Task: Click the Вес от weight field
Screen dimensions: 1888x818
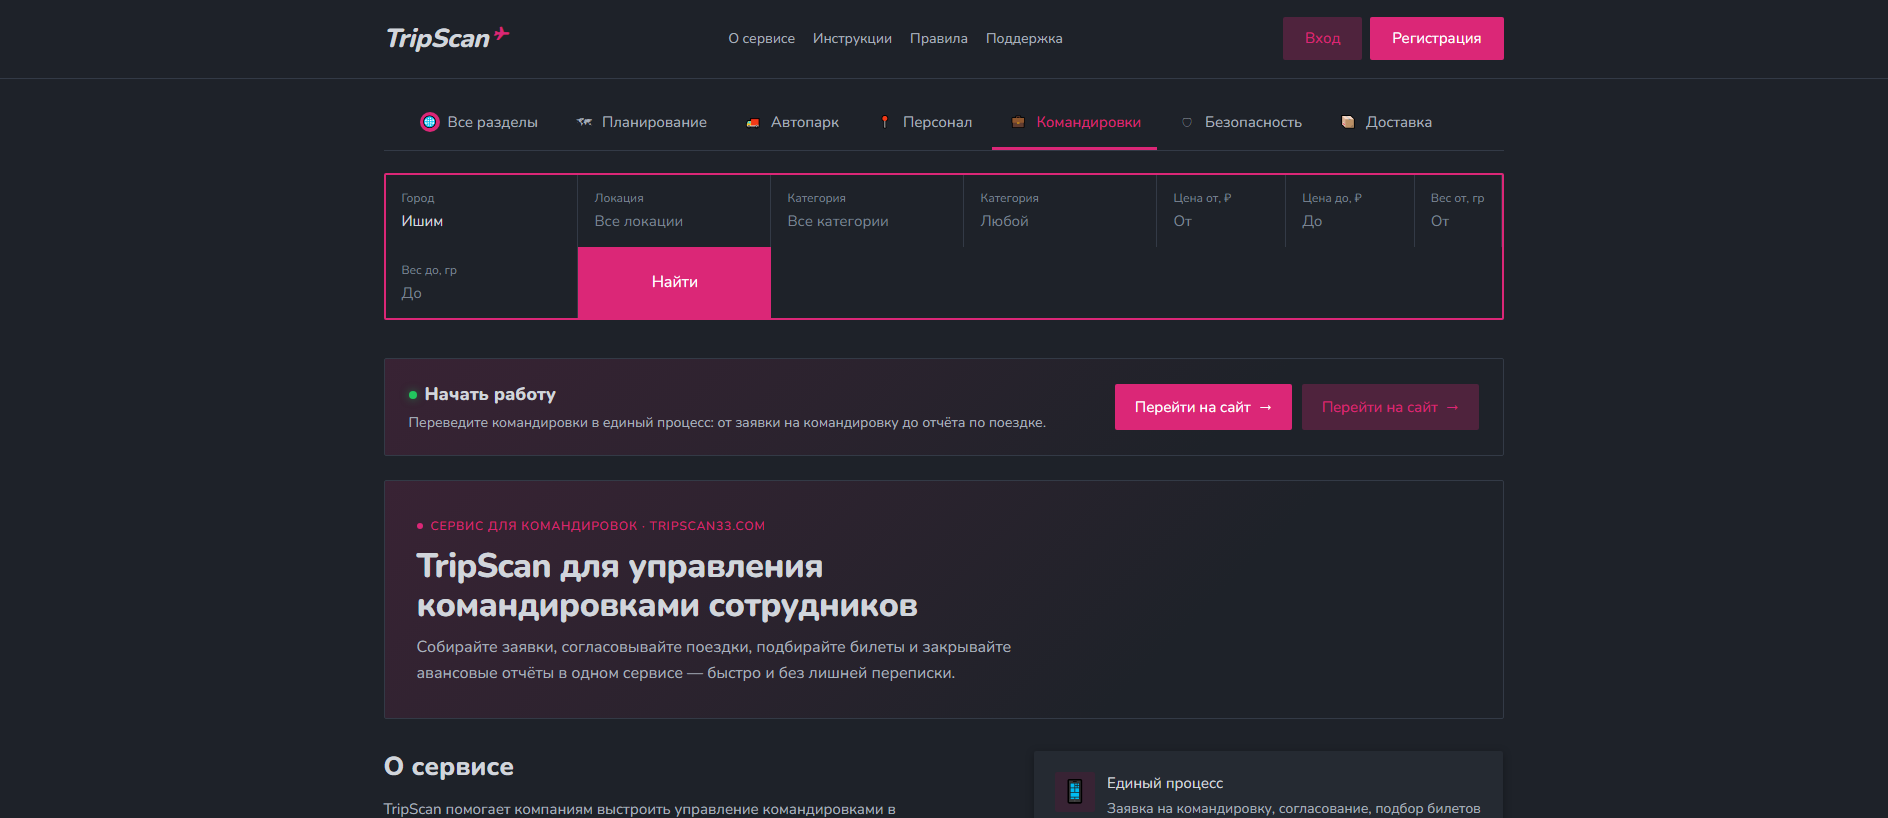Action: (x=1458, y=211)
